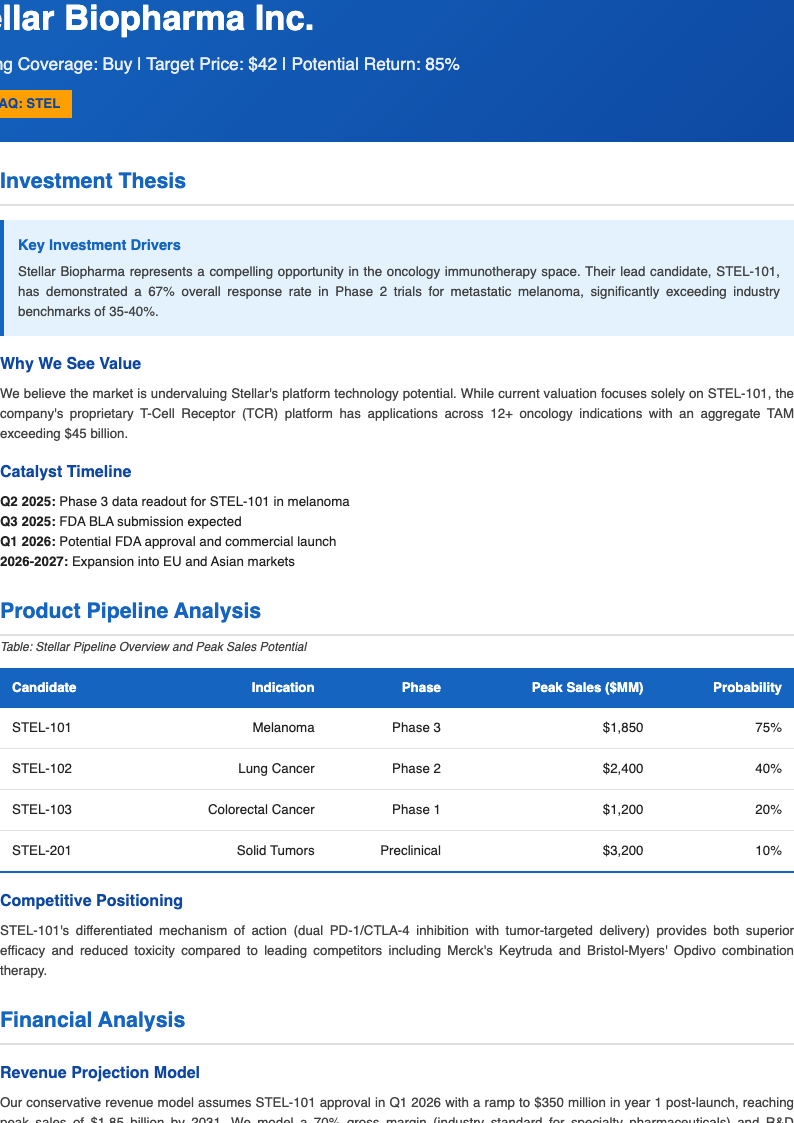The image size is (794, 1123).
Task: Click the 10% probability cell
Action: coord(768,850)
